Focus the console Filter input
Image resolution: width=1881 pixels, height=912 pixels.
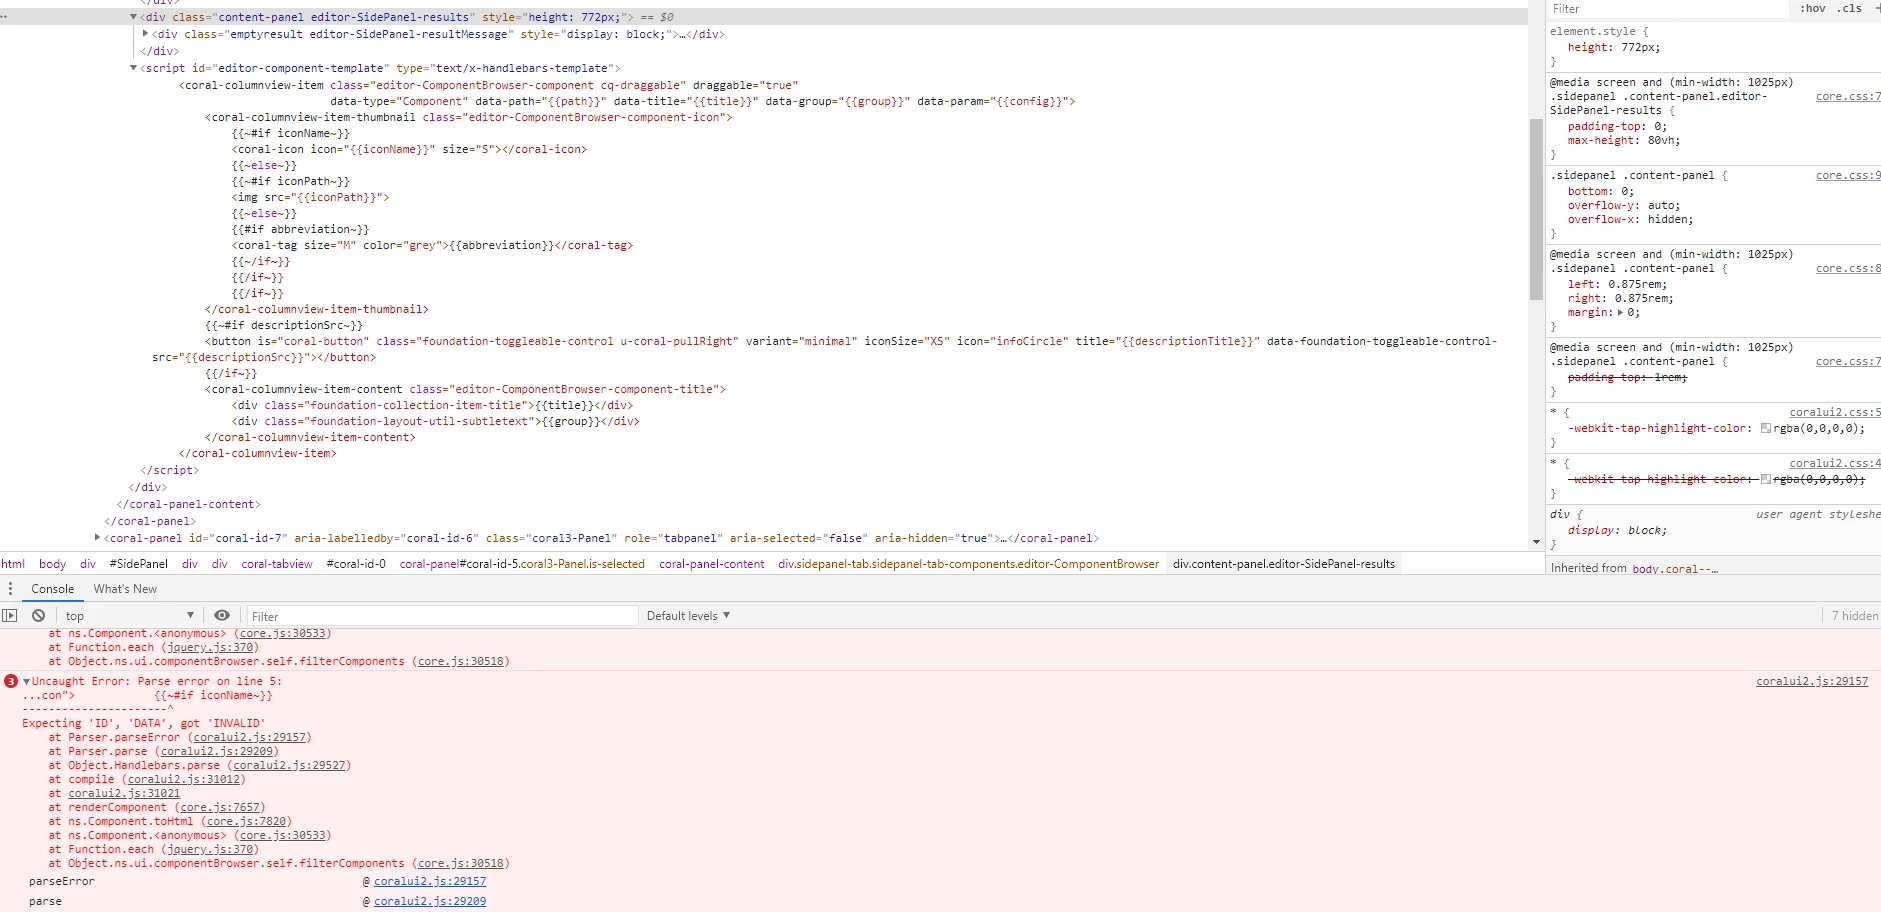(x=442, y=616)
